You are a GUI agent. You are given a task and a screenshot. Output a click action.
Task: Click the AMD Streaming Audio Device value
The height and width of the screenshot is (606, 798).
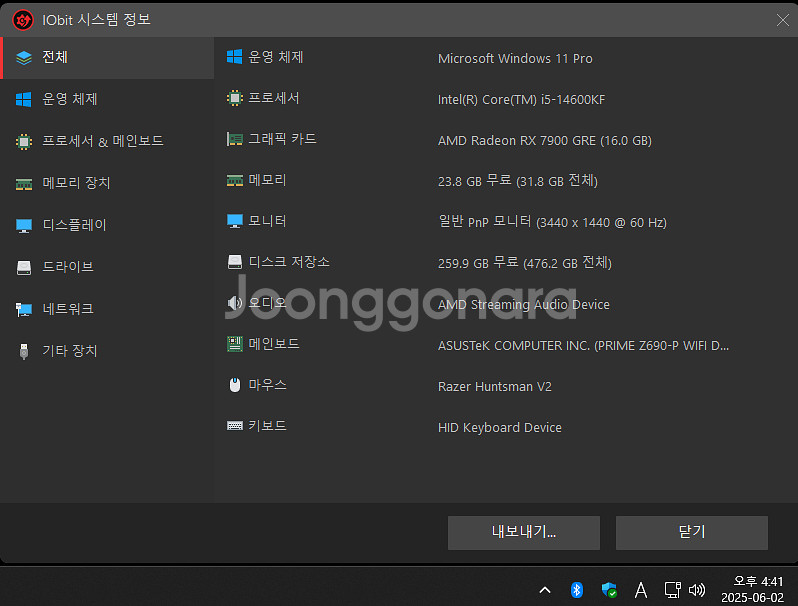524,305
